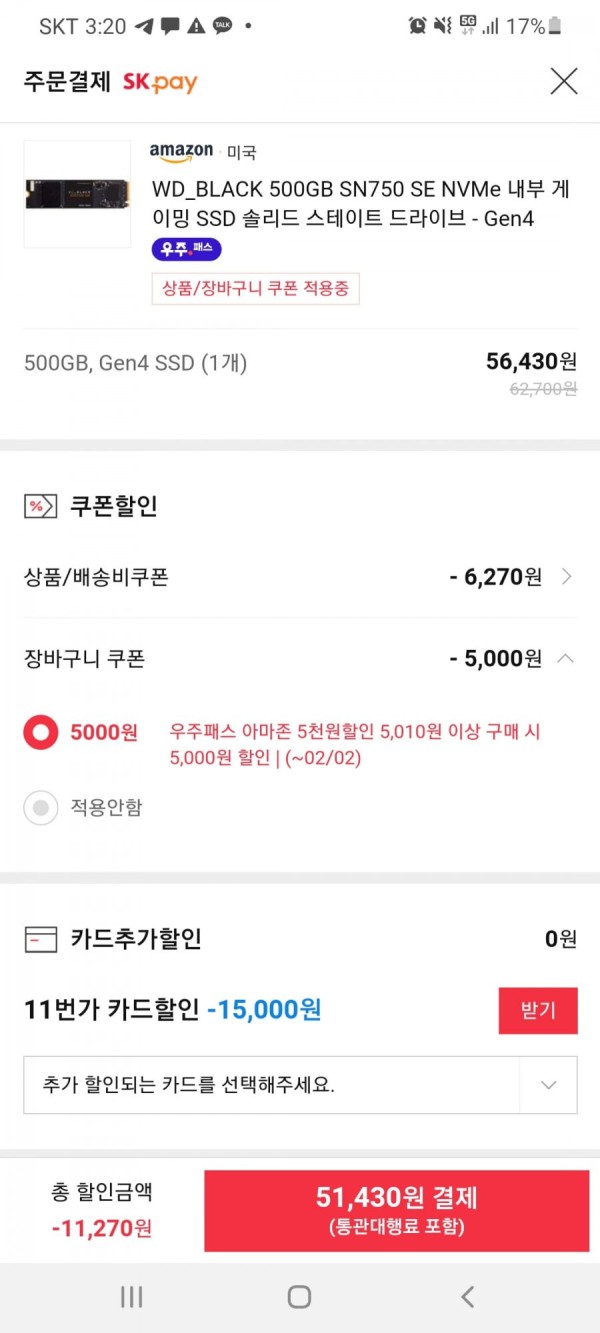This screenshot has height=1333, width=600.
Task: Open the WD_BLACK 500GB SN750 product title
Action: (361, 203)
